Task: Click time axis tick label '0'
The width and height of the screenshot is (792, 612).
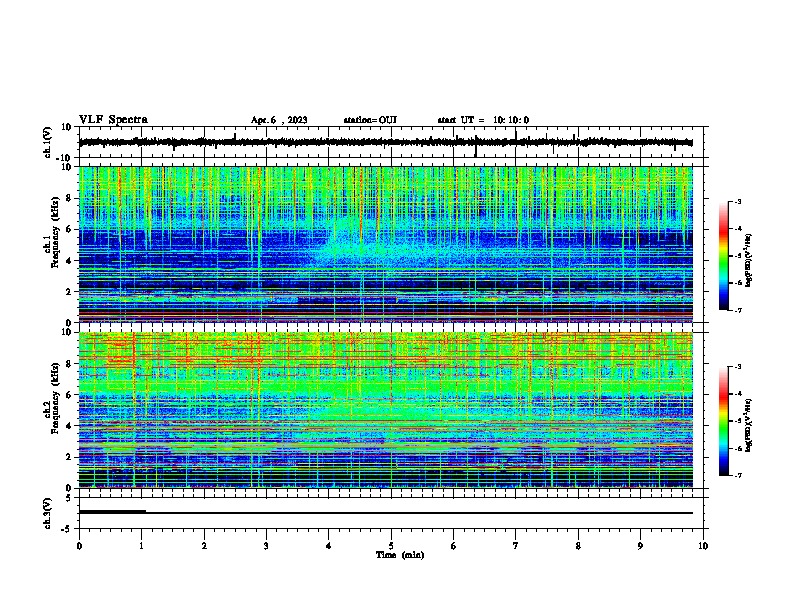Action: 79,546
